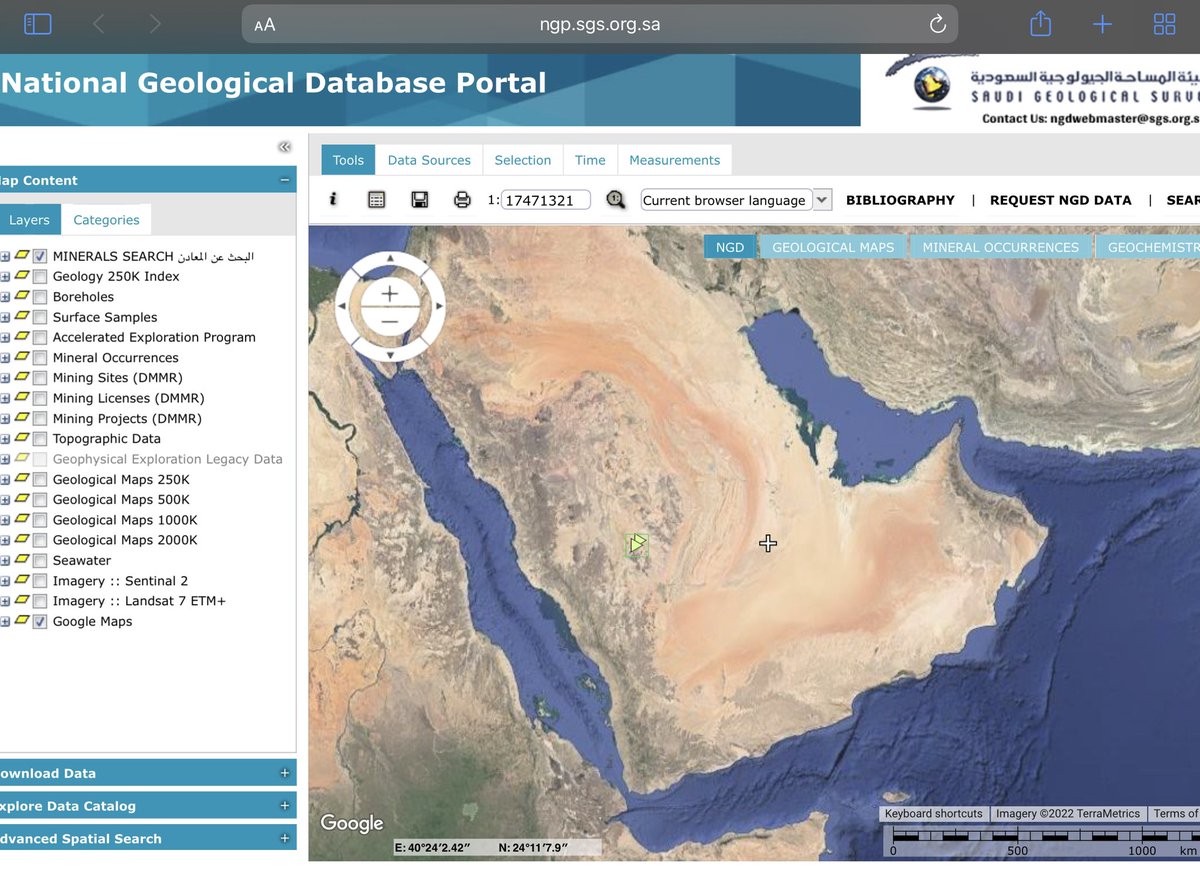Open the REQUEST NGD DATA link

[x=1061, y=200]
